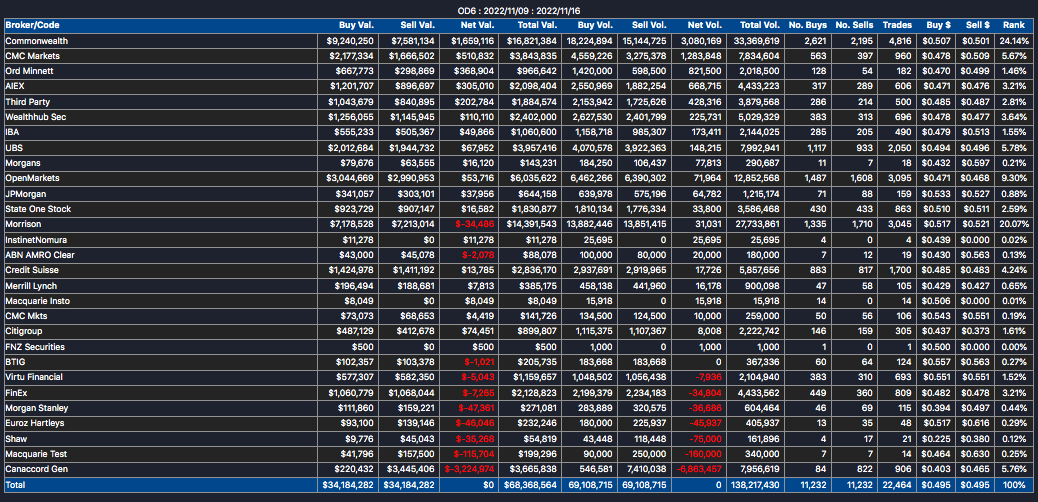
Task: Select the Virtu Financial broker name
Action: 34,377
